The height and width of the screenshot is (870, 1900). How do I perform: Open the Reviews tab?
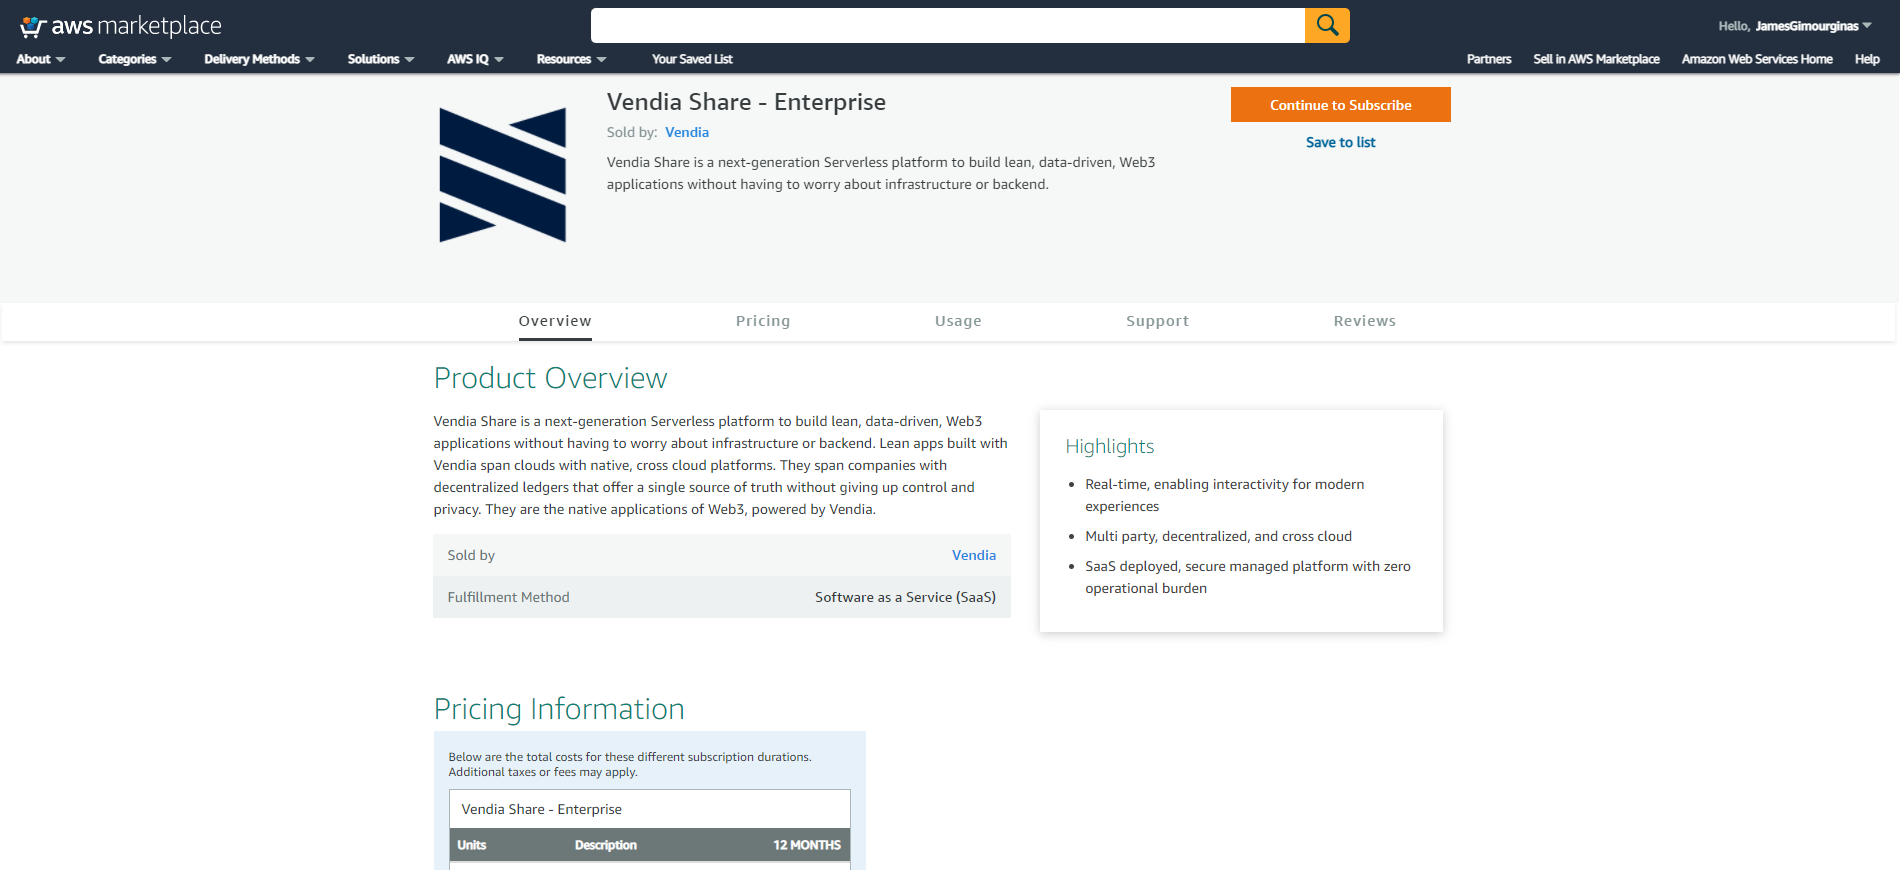click(1364, 321)
